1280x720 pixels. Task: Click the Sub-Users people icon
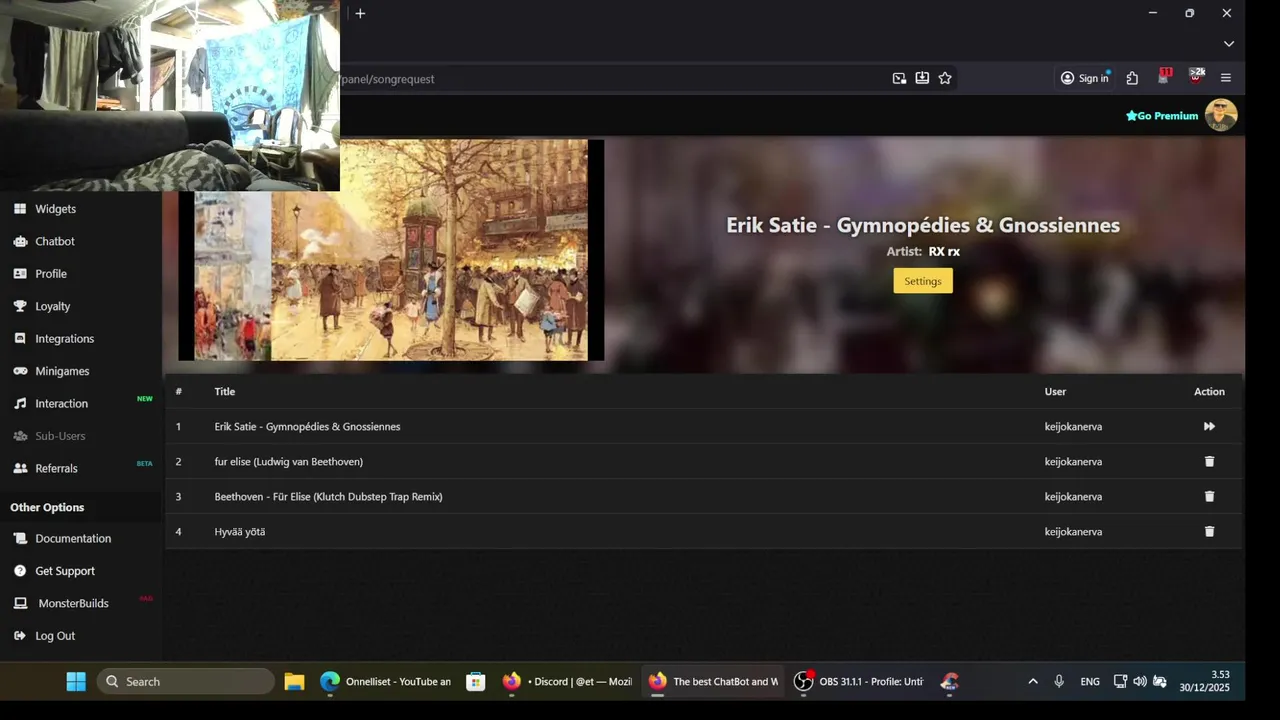click(20, 436)
